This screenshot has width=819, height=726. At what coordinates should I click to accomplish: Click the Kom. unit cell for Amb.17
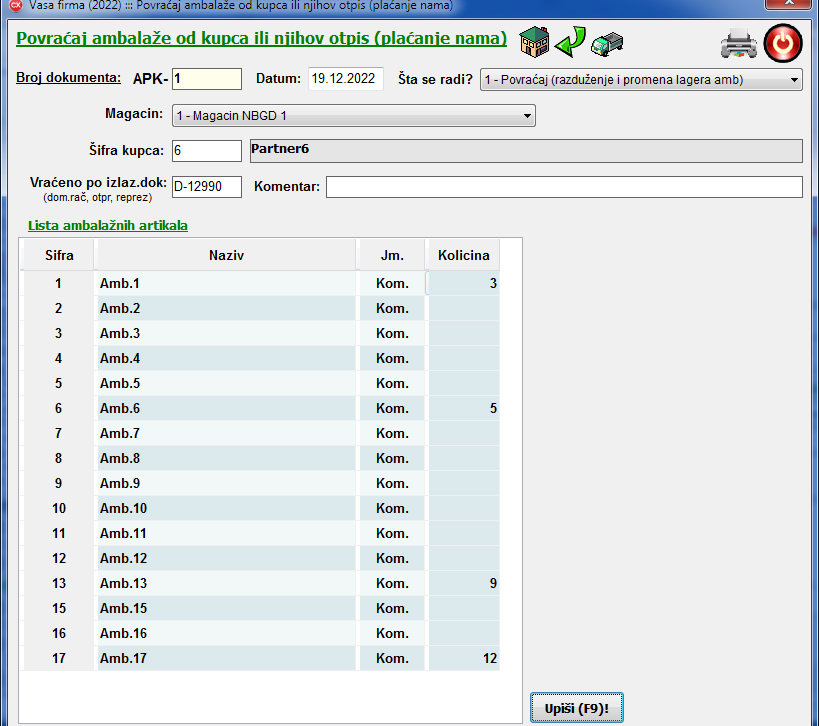(392, 659)
